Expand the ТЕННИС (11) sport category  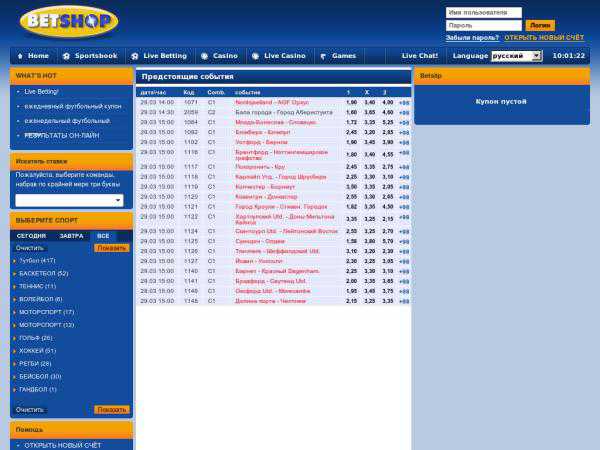38,286
